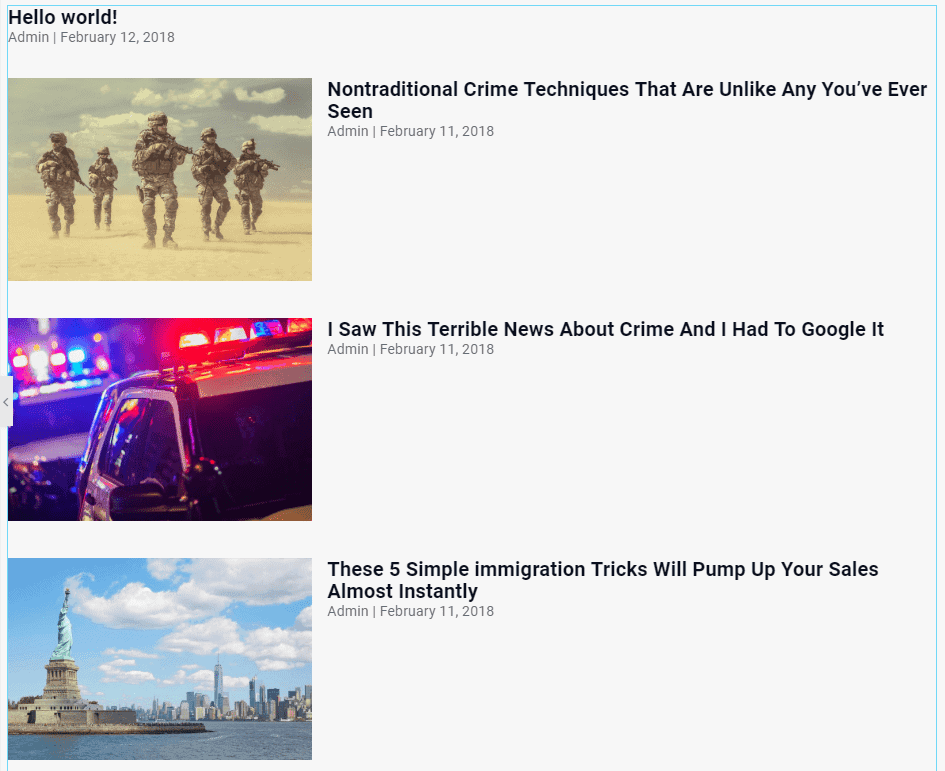Screen dimensions: 945x771
Task: Open I Saw This Terrible News article
Action: tap(605, 329)
